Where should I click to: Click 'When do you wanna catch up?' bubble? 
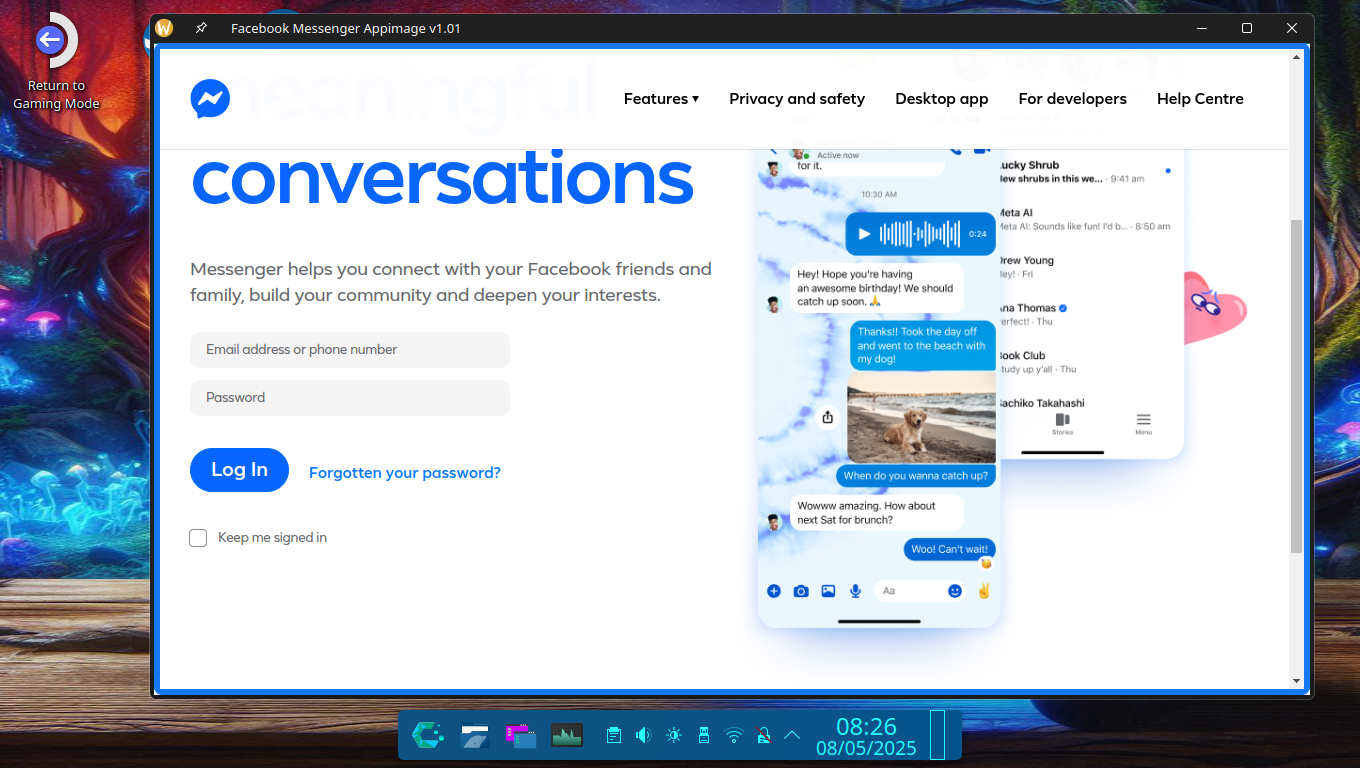point(915,476)
